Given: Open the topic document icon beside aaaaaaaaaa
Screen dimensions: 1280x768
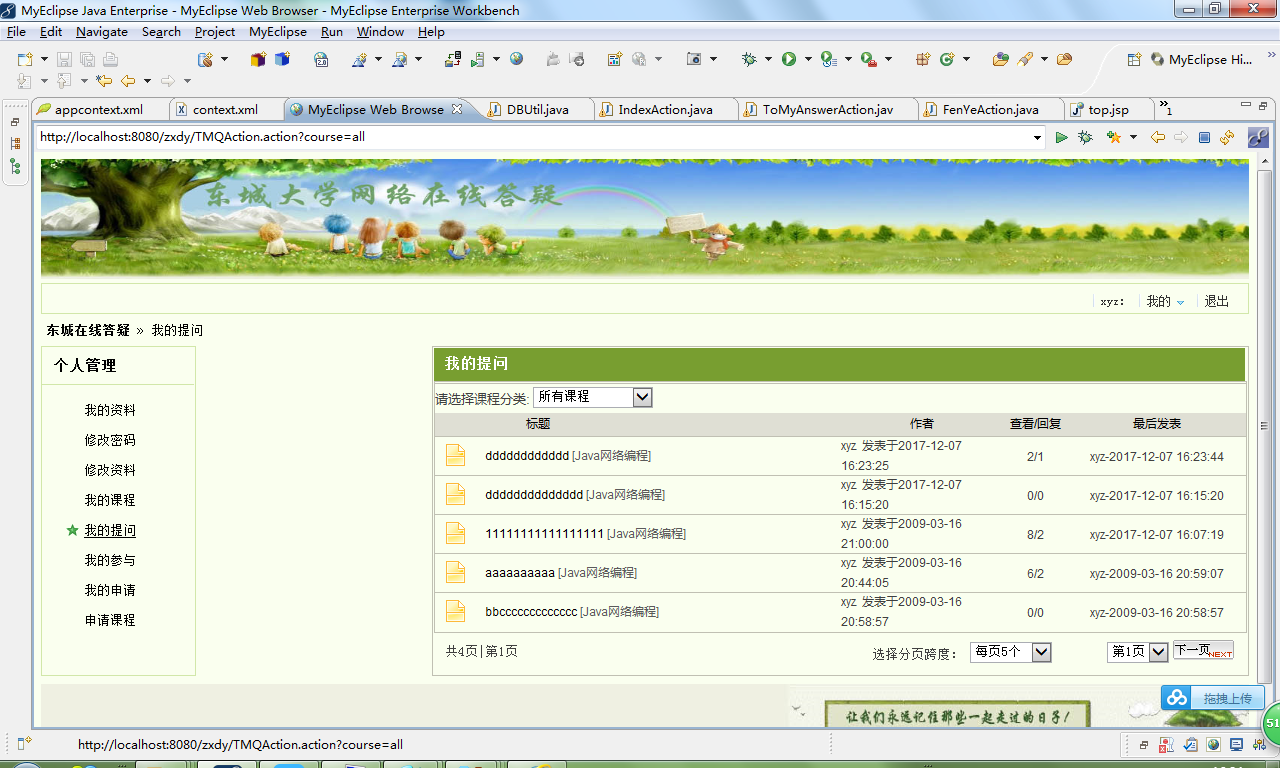Looking at the screenshot, I should pyautogui.click(x=455, y=573).
